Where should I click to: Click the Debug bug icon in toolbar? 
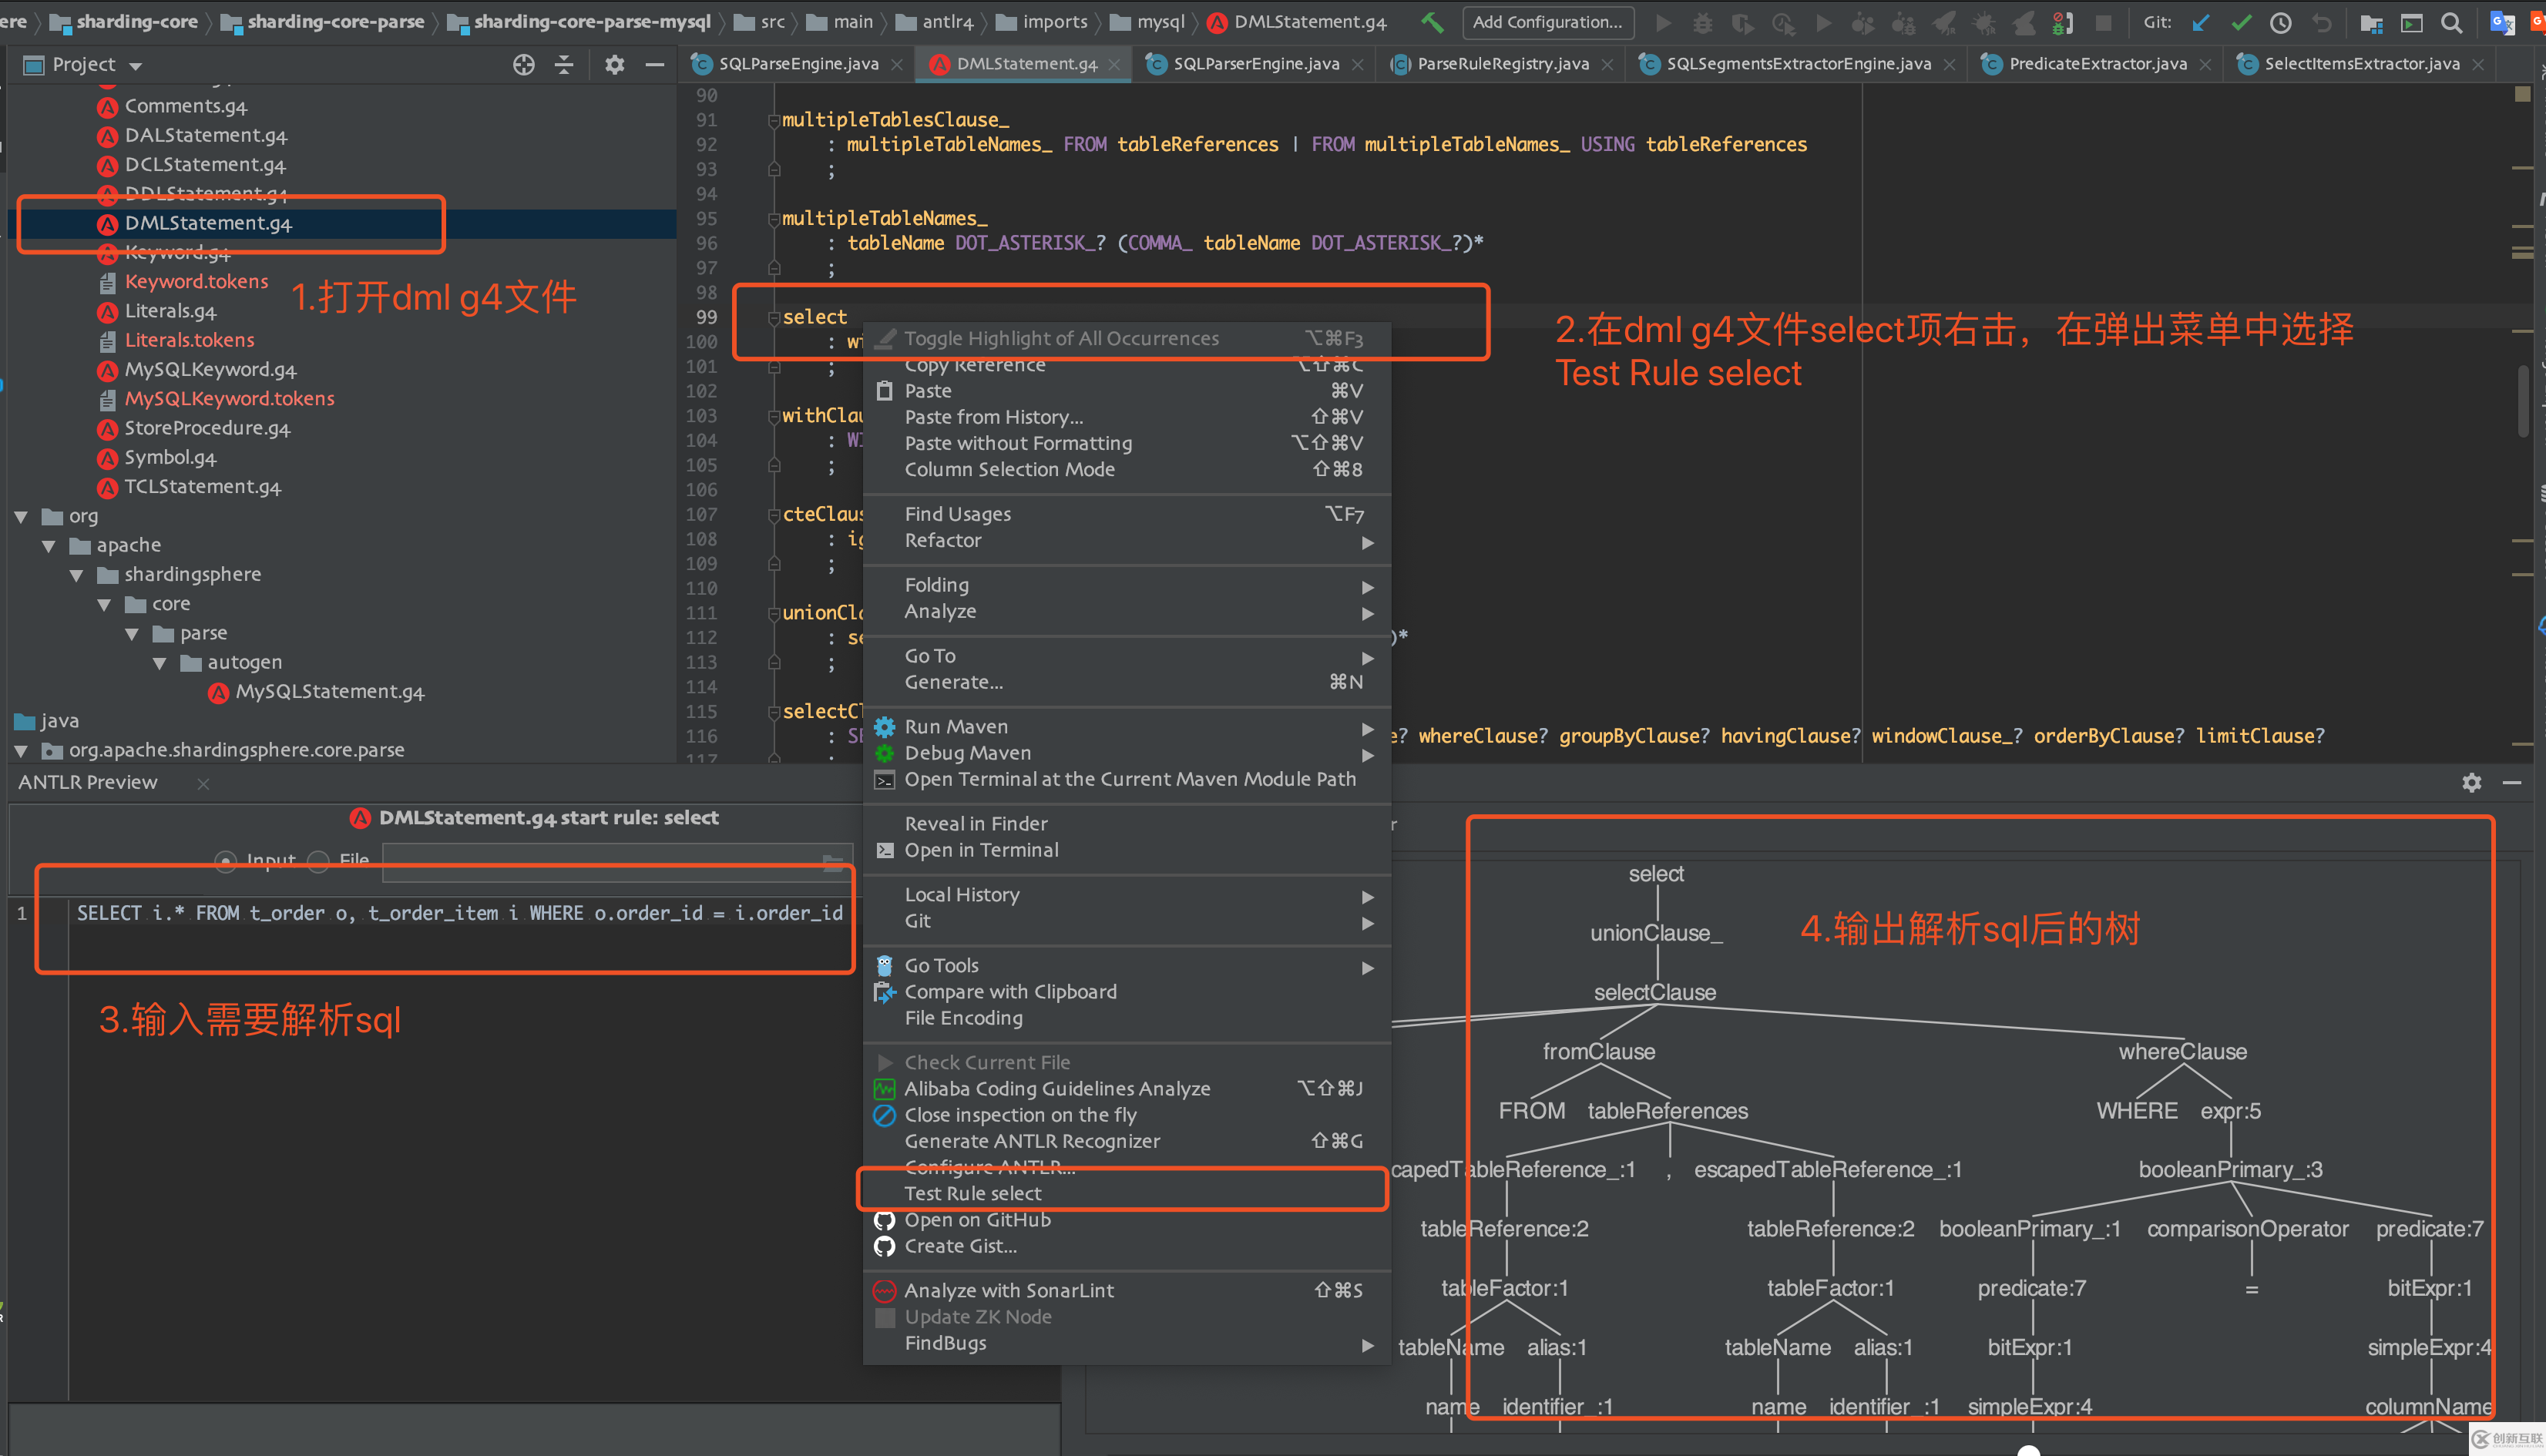coord(1702,22)
